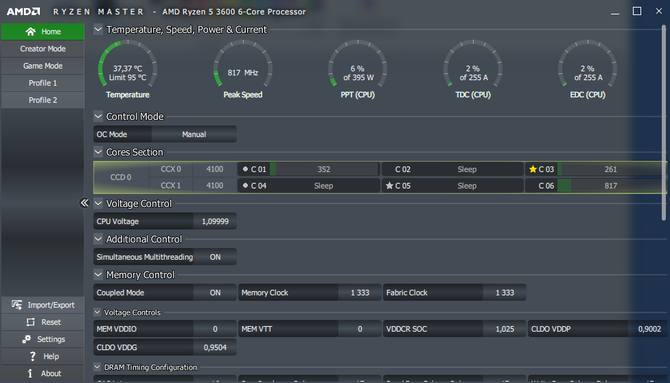Click the Temperature gauge

(x=127, y=69)
